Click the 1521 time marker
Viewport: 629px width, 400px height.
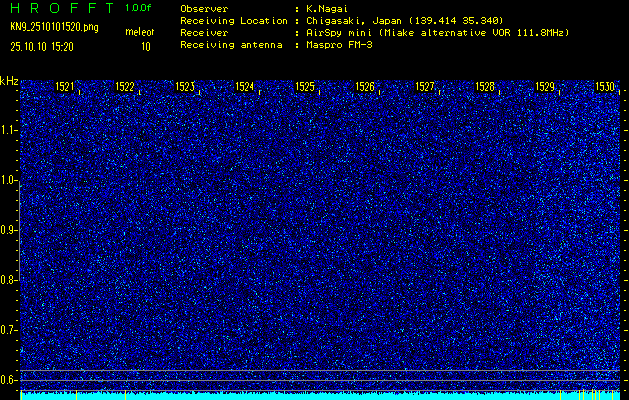pos(65,87)
